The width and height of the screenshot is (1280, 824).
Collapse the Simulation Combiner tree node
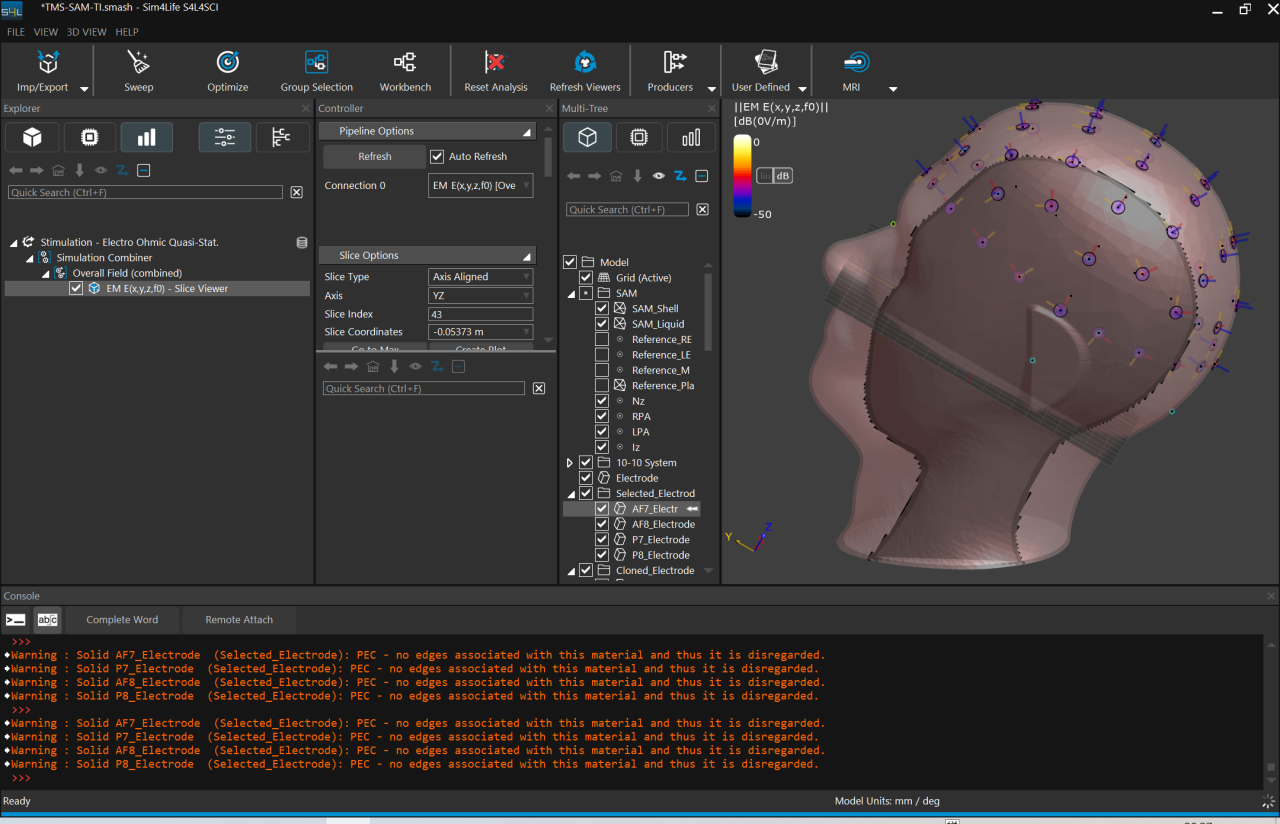pos(30,258)
